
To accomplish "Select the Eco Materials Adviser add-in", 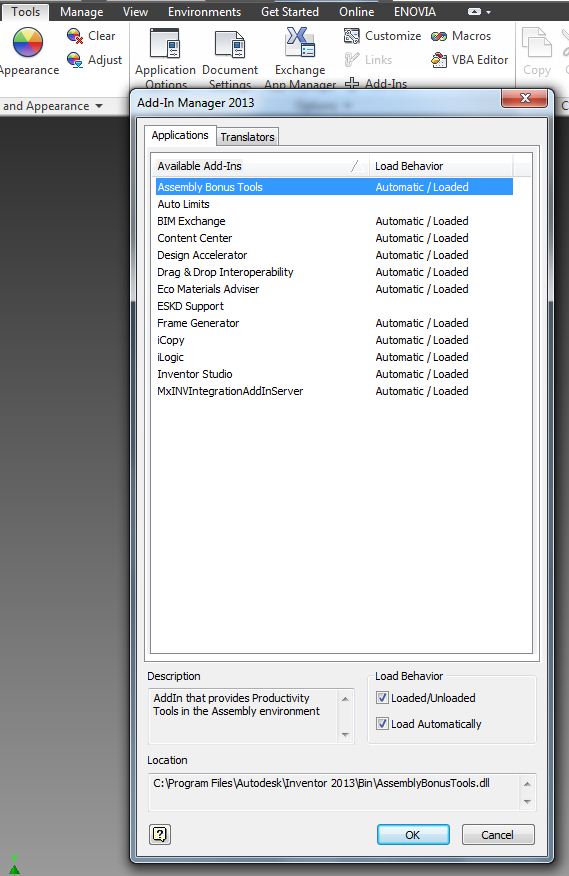I will point(334,289).
